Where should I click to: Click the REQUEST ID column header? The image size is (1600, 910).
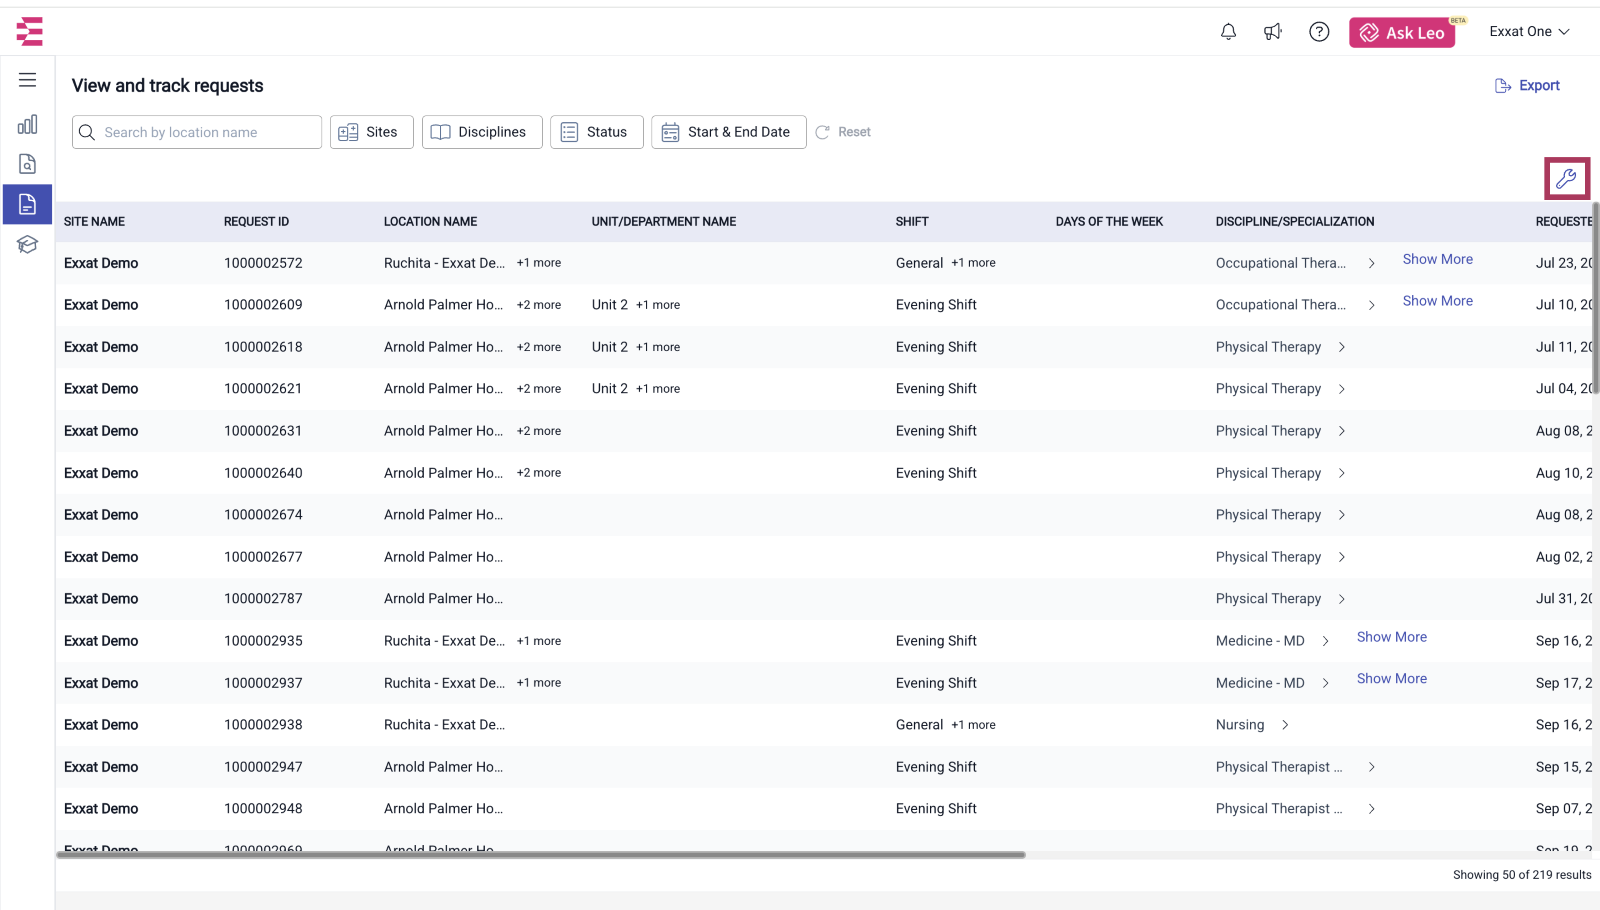pyautogui.click(x=256, y=222)
